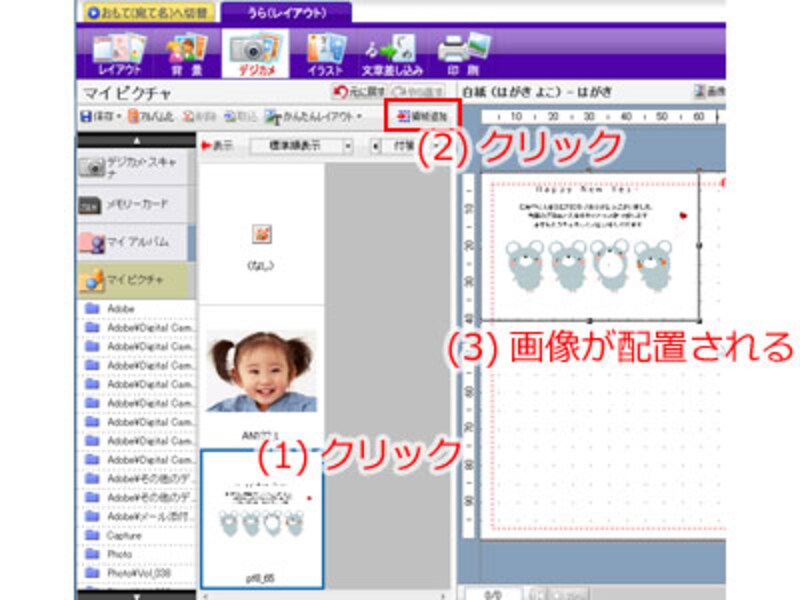The height and width of the screenshot is (600, 800).
Task: Click the red-outlined add-to-layout button
Action: (x=422, y=116)
